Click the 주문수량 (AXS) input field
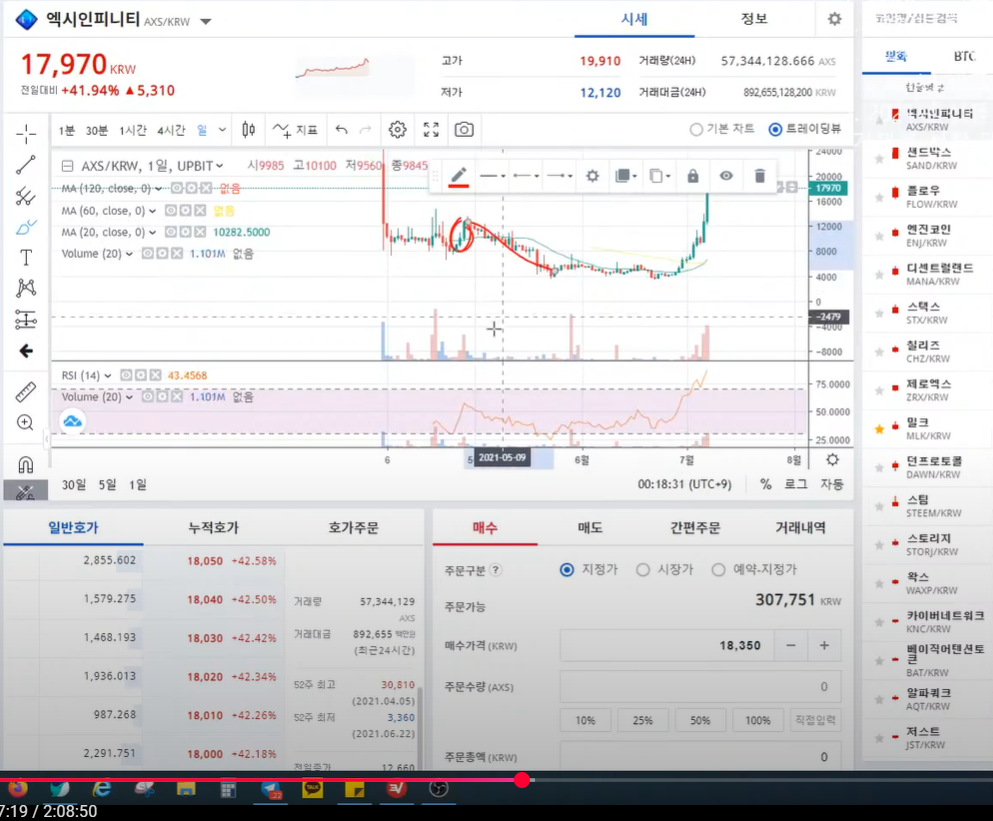Viewport: 993px width, 821px height. click(700, 687)
